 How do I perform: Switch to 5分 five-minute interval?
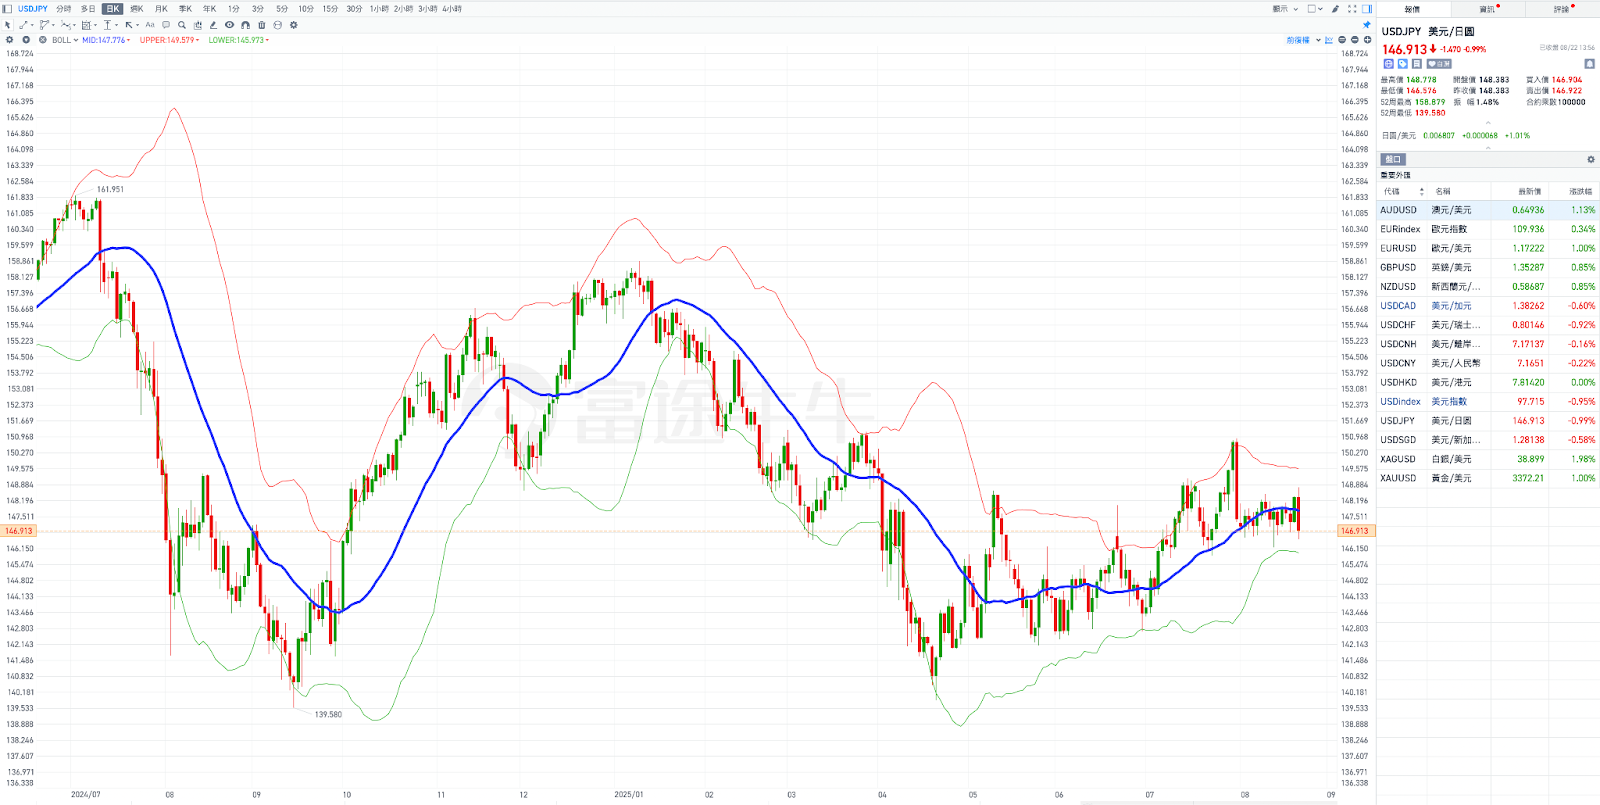pyautogui.click(x=282, y=9)
